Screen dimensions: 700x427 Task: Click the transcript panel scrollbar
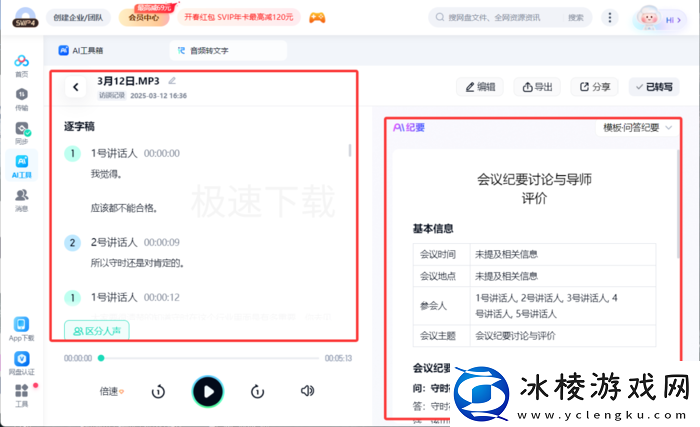click(350, 150)
